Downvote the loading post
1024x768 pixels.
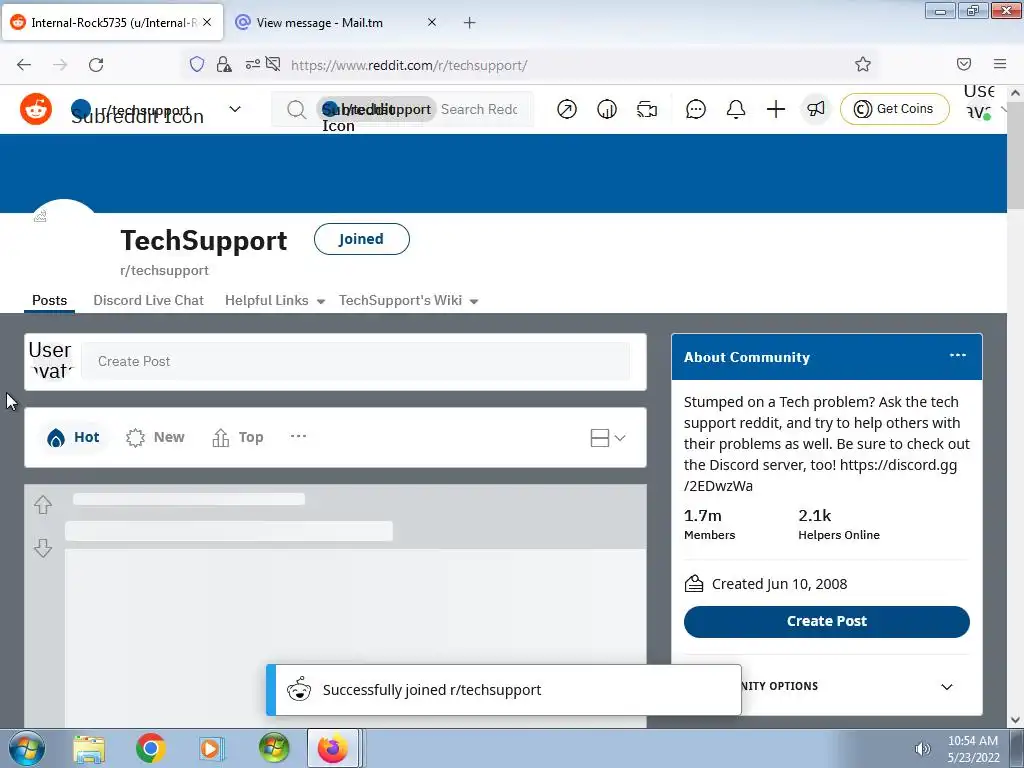tap(43, 548)
